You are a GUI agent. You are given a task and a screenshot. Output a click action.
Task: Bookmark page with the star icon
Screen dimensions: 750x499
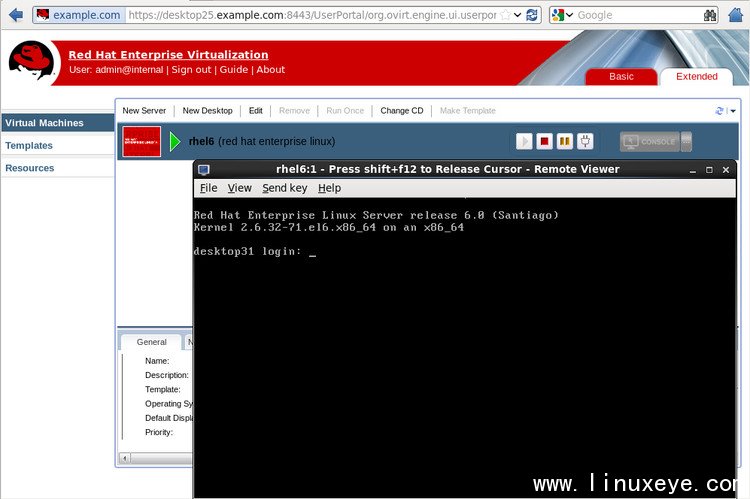point(505,15)
